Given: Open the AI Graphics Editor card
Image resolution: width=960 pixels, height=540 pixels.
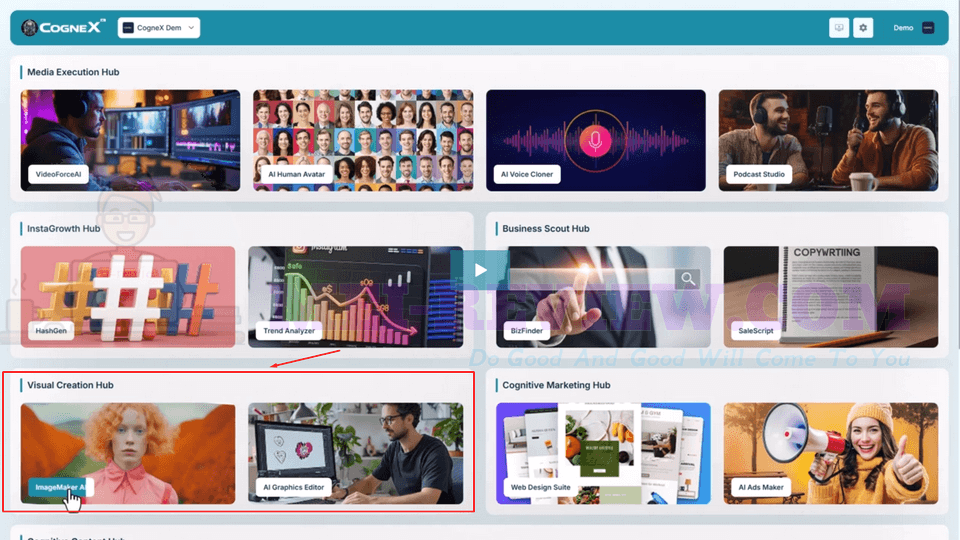Looking at the screenshot, I should (356, 454).
